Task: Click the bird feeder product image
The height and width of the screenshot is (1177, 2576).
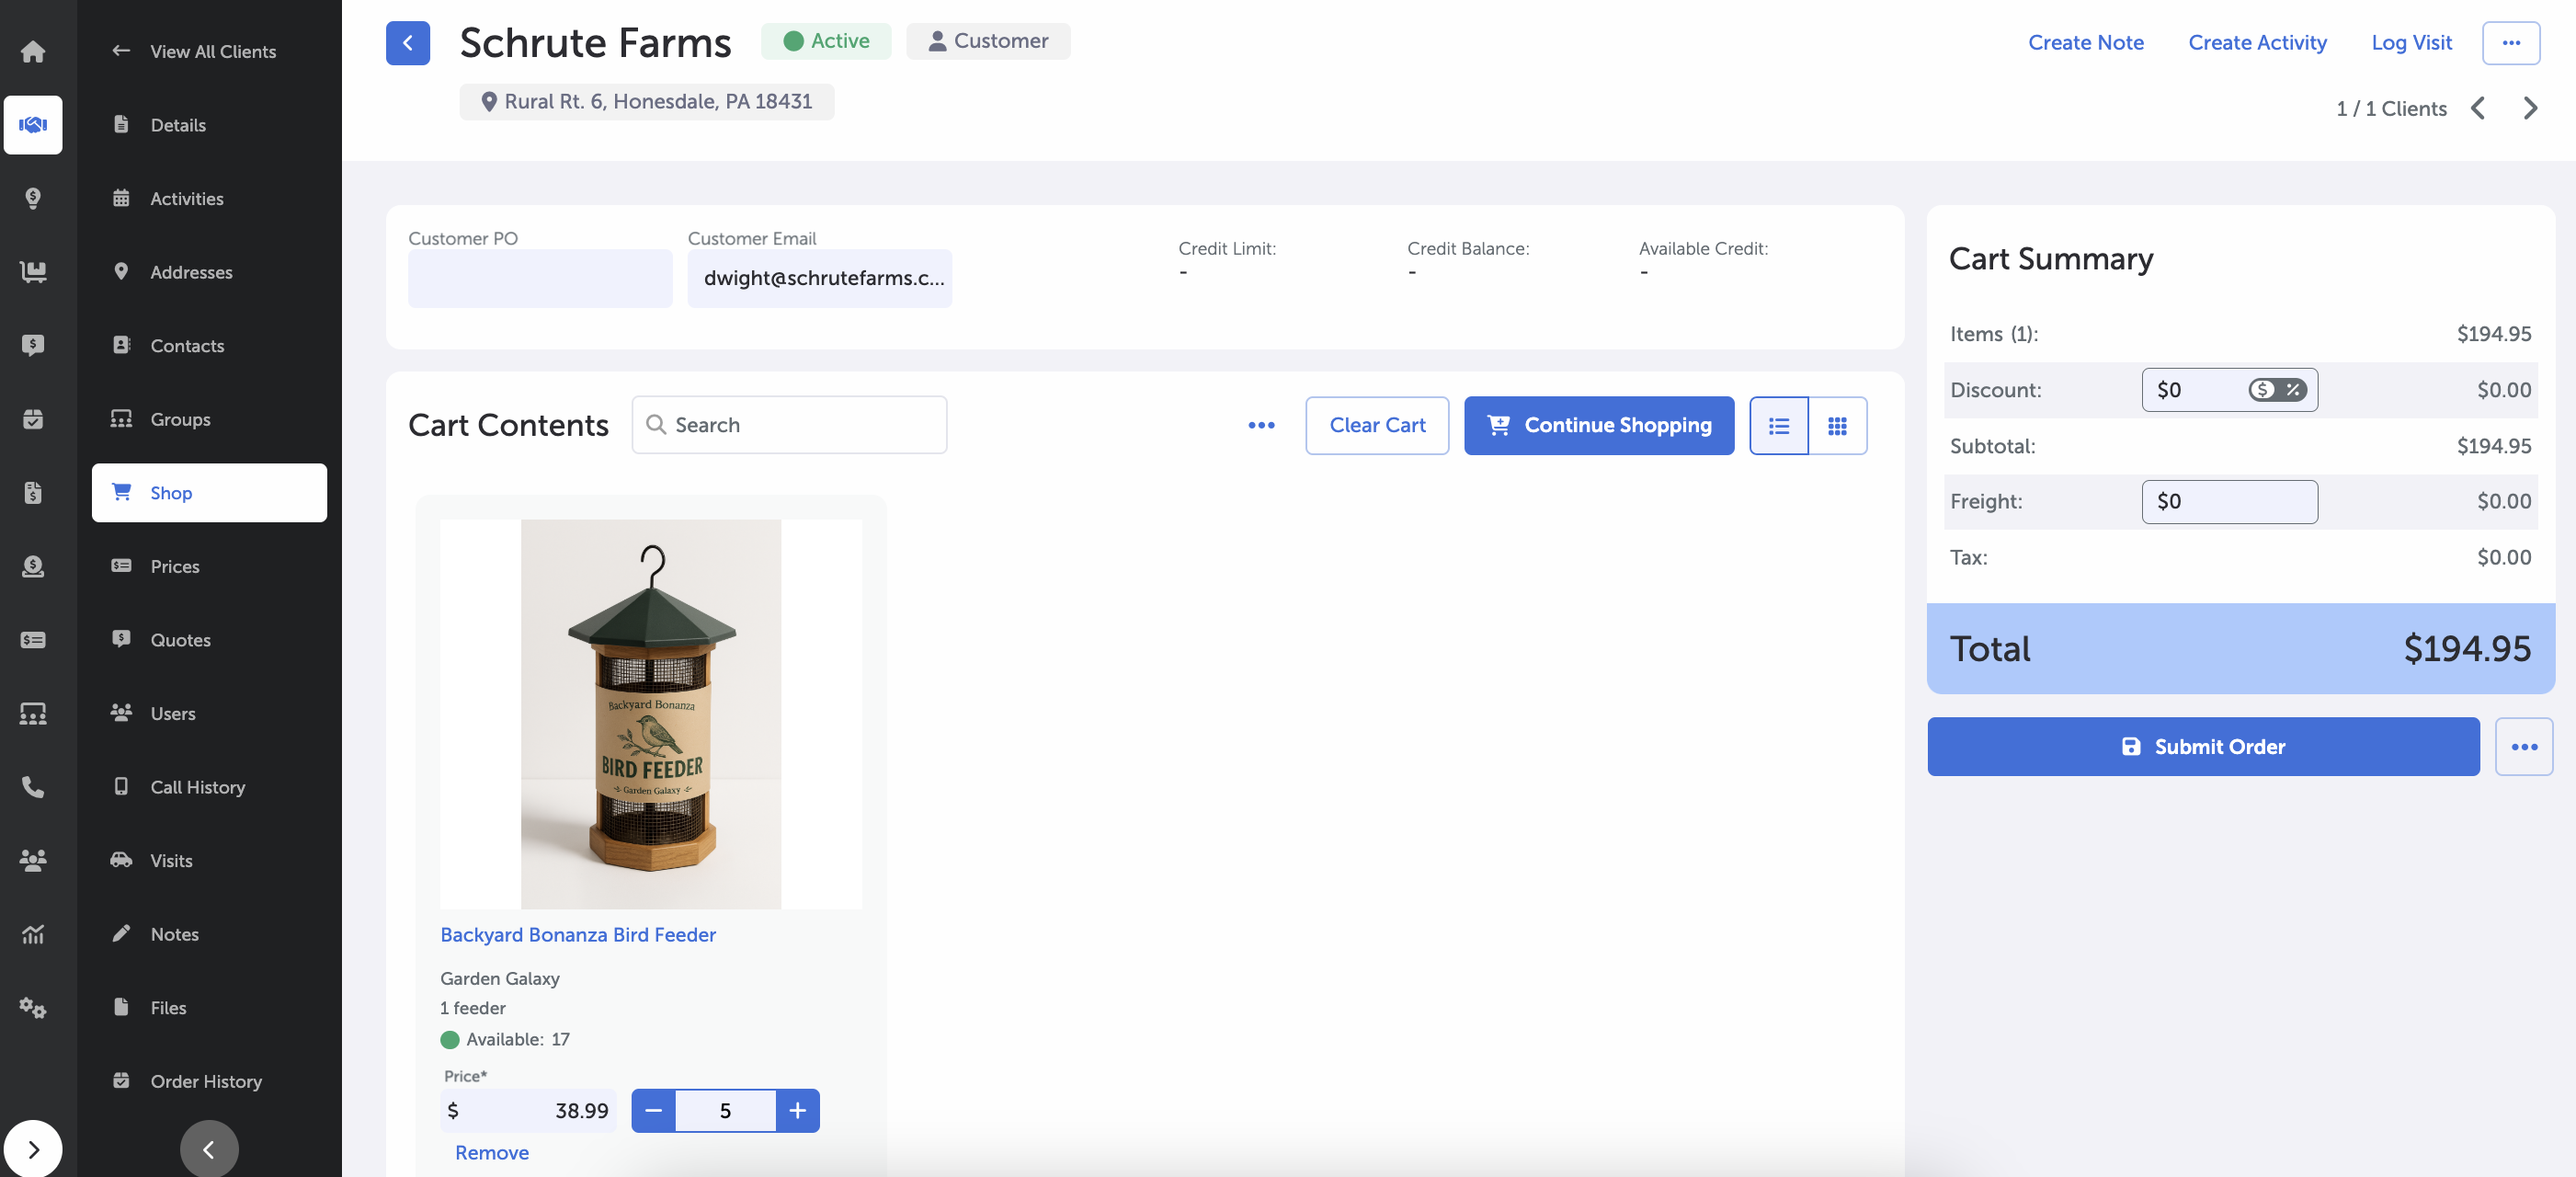Action: click(650, 714)
